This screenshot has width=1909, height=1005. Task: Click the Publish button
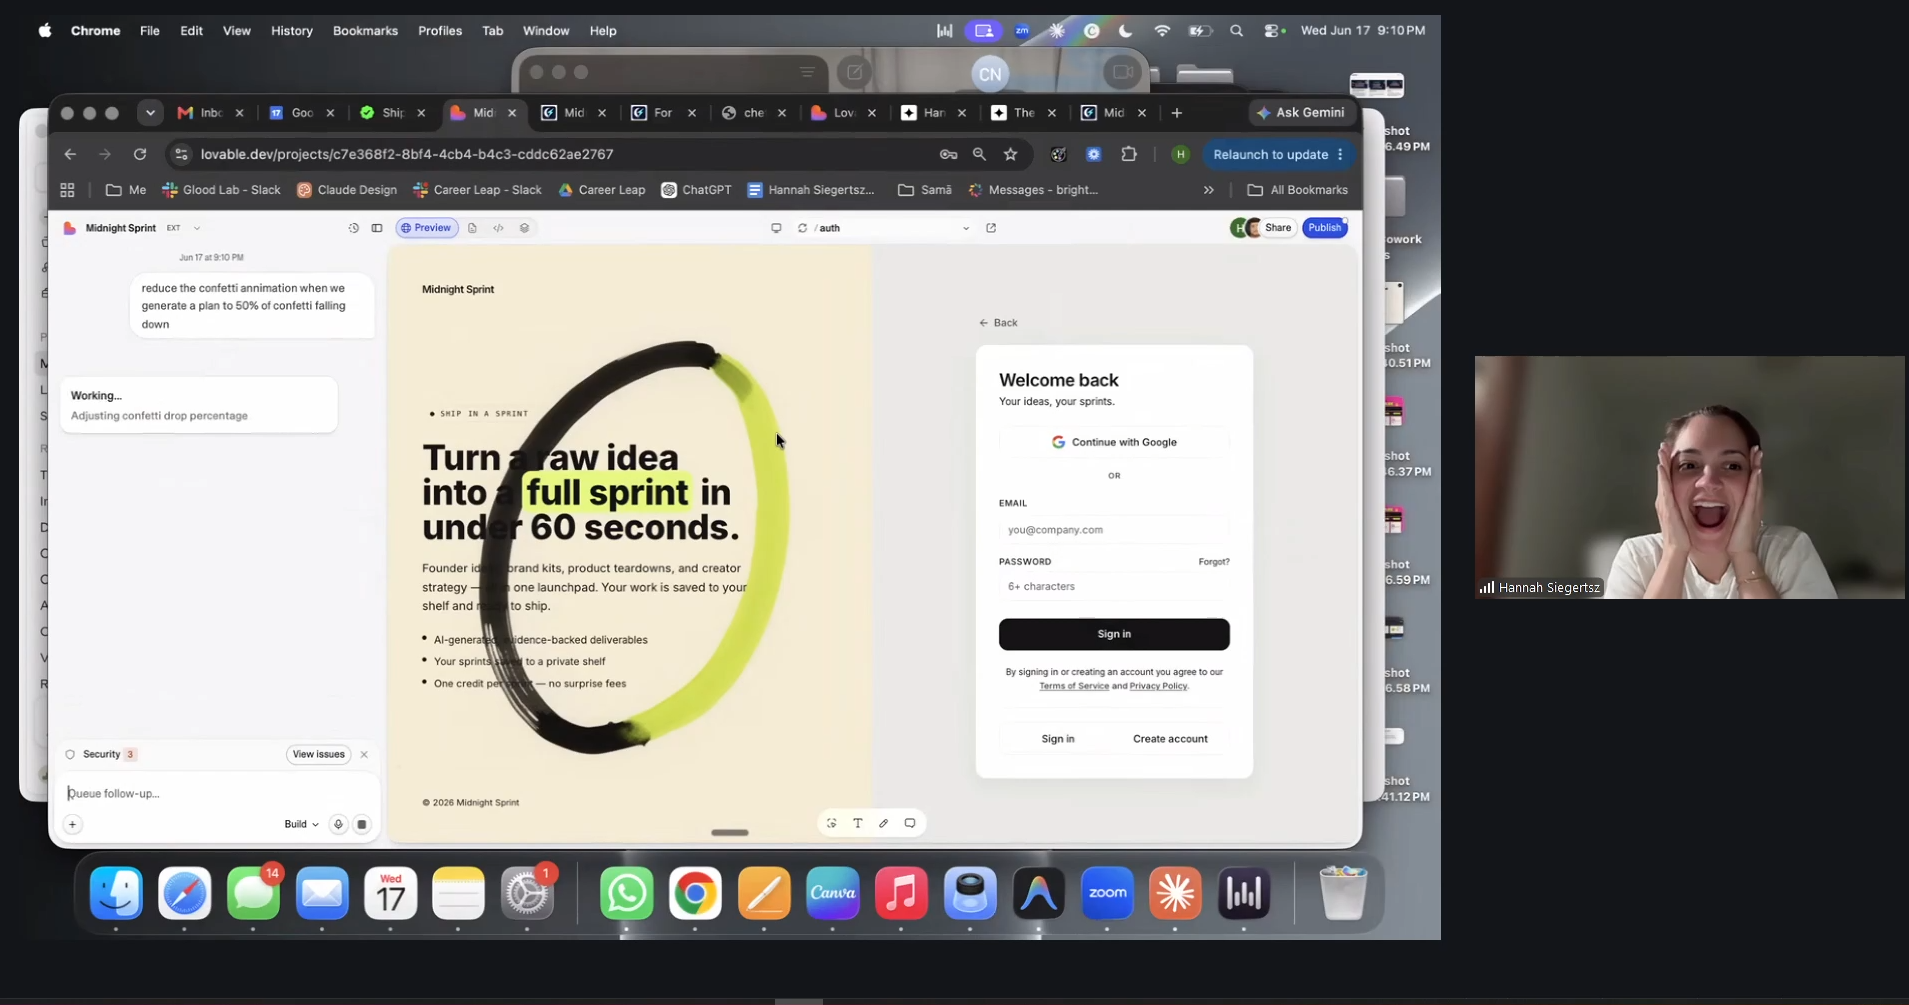pos(1324,228)
